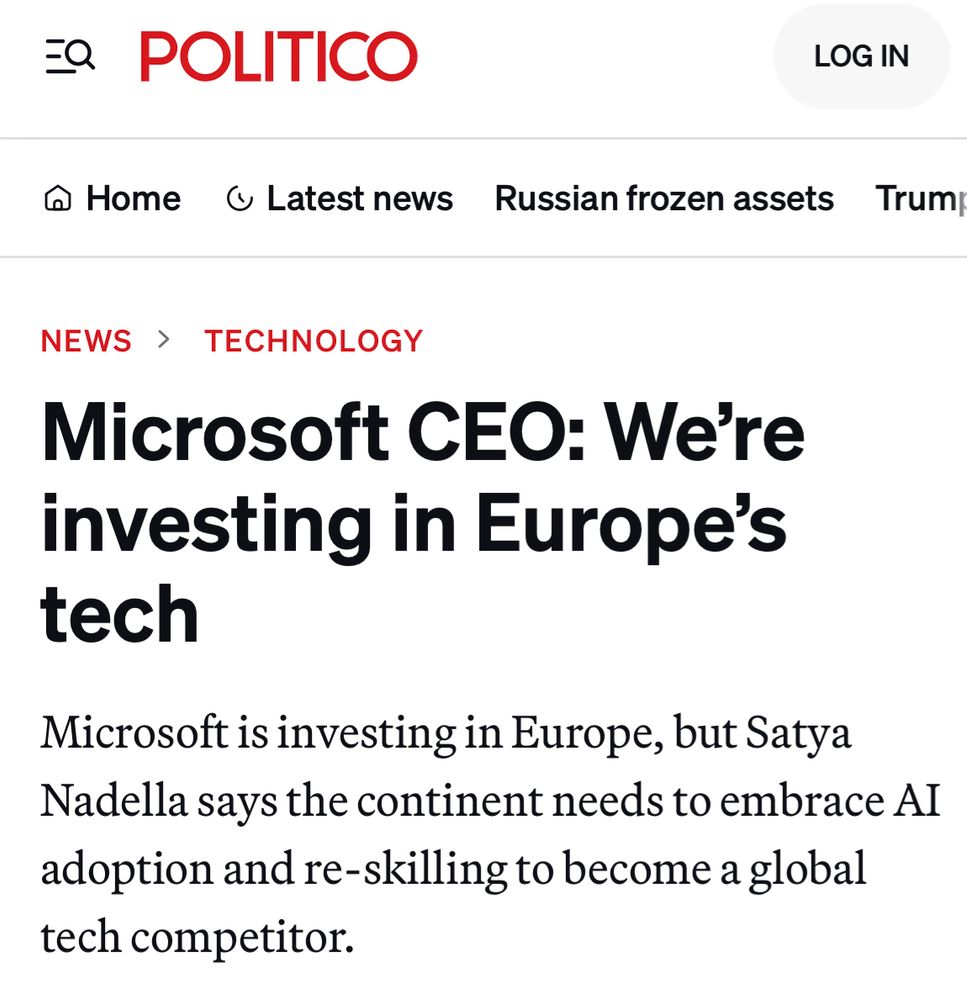Follow the NEWS breadcrumb link
Viewport: 967px width, 1000px height.
[86, 341]
